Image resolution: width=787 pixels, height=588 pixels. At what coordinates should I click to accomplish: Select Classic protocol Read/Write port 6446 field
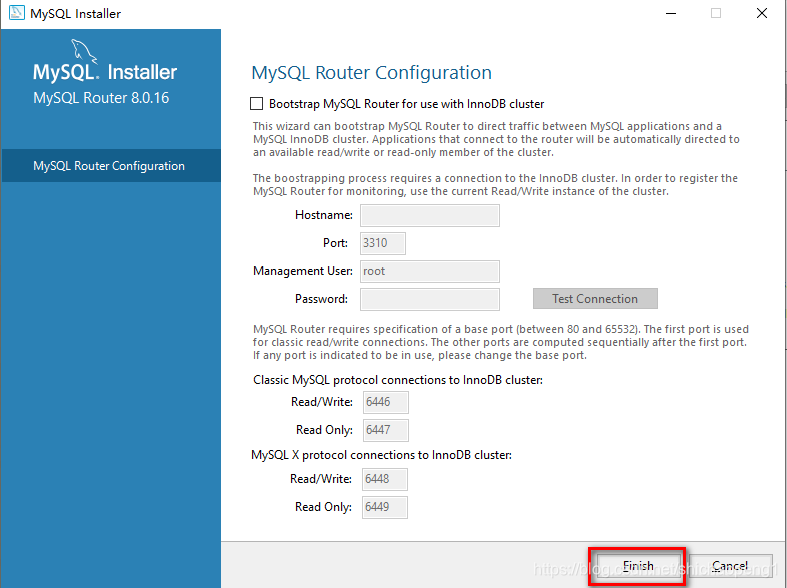pos(385,402)
